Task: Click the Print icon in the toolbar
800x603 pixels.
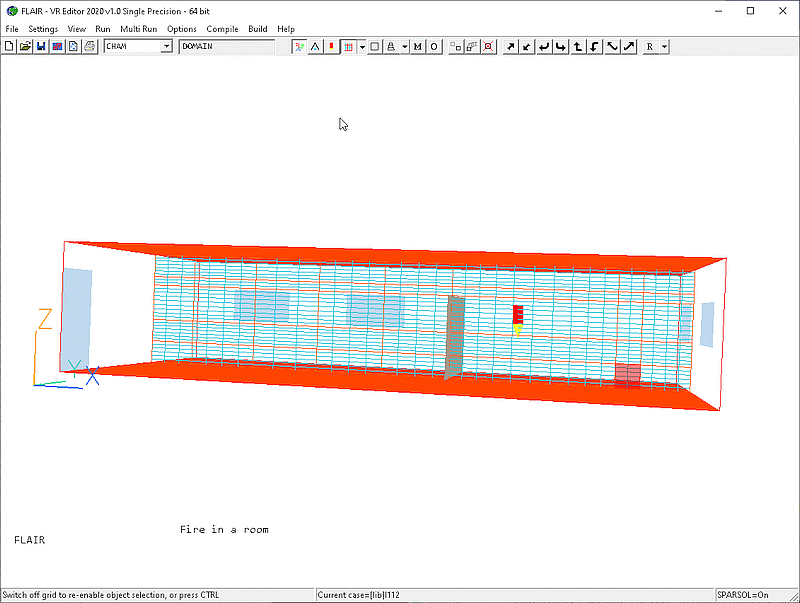Action: coord(89,46)
